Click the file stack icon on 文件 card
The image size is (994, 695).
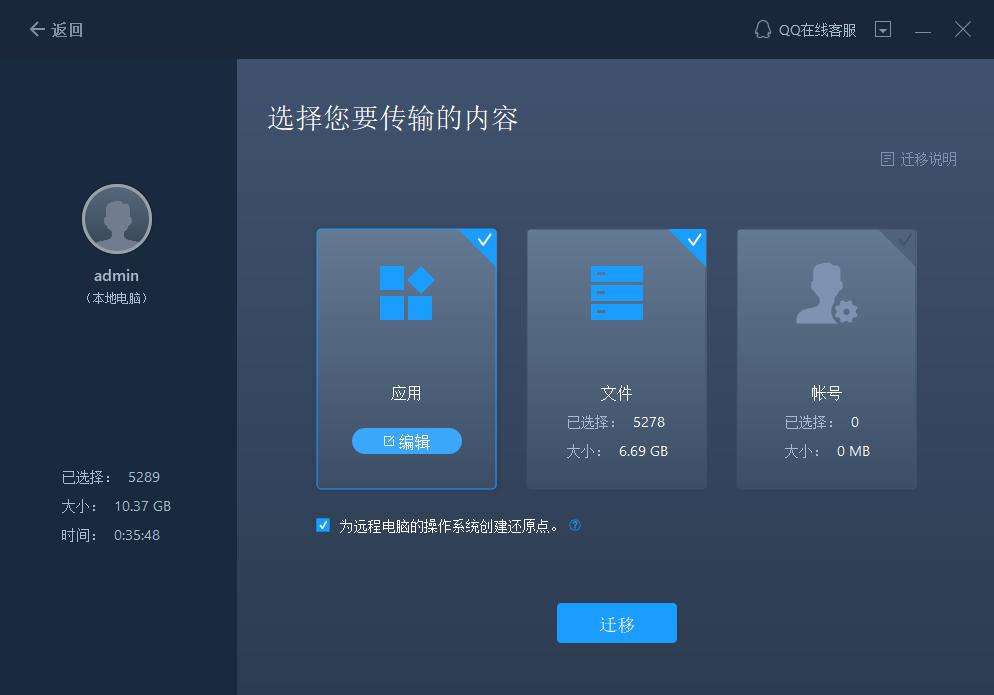point(616,293)
